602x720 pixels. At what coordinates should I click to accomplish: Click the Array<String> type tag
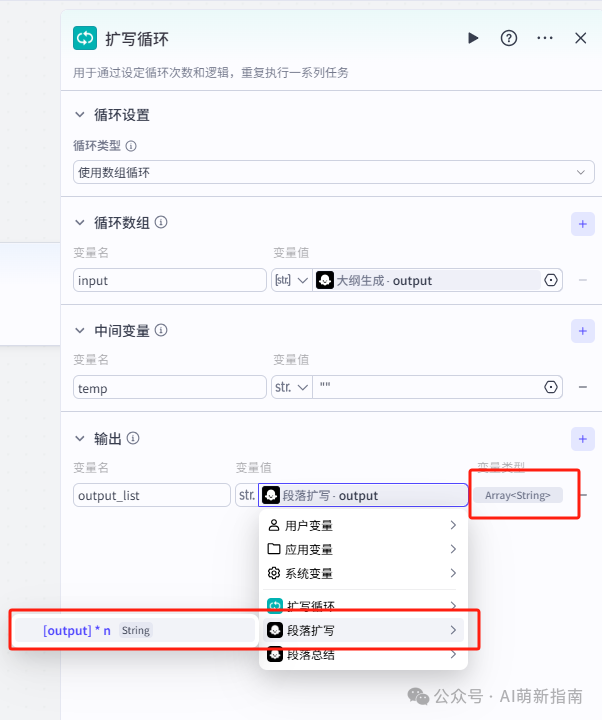(518, 495)
